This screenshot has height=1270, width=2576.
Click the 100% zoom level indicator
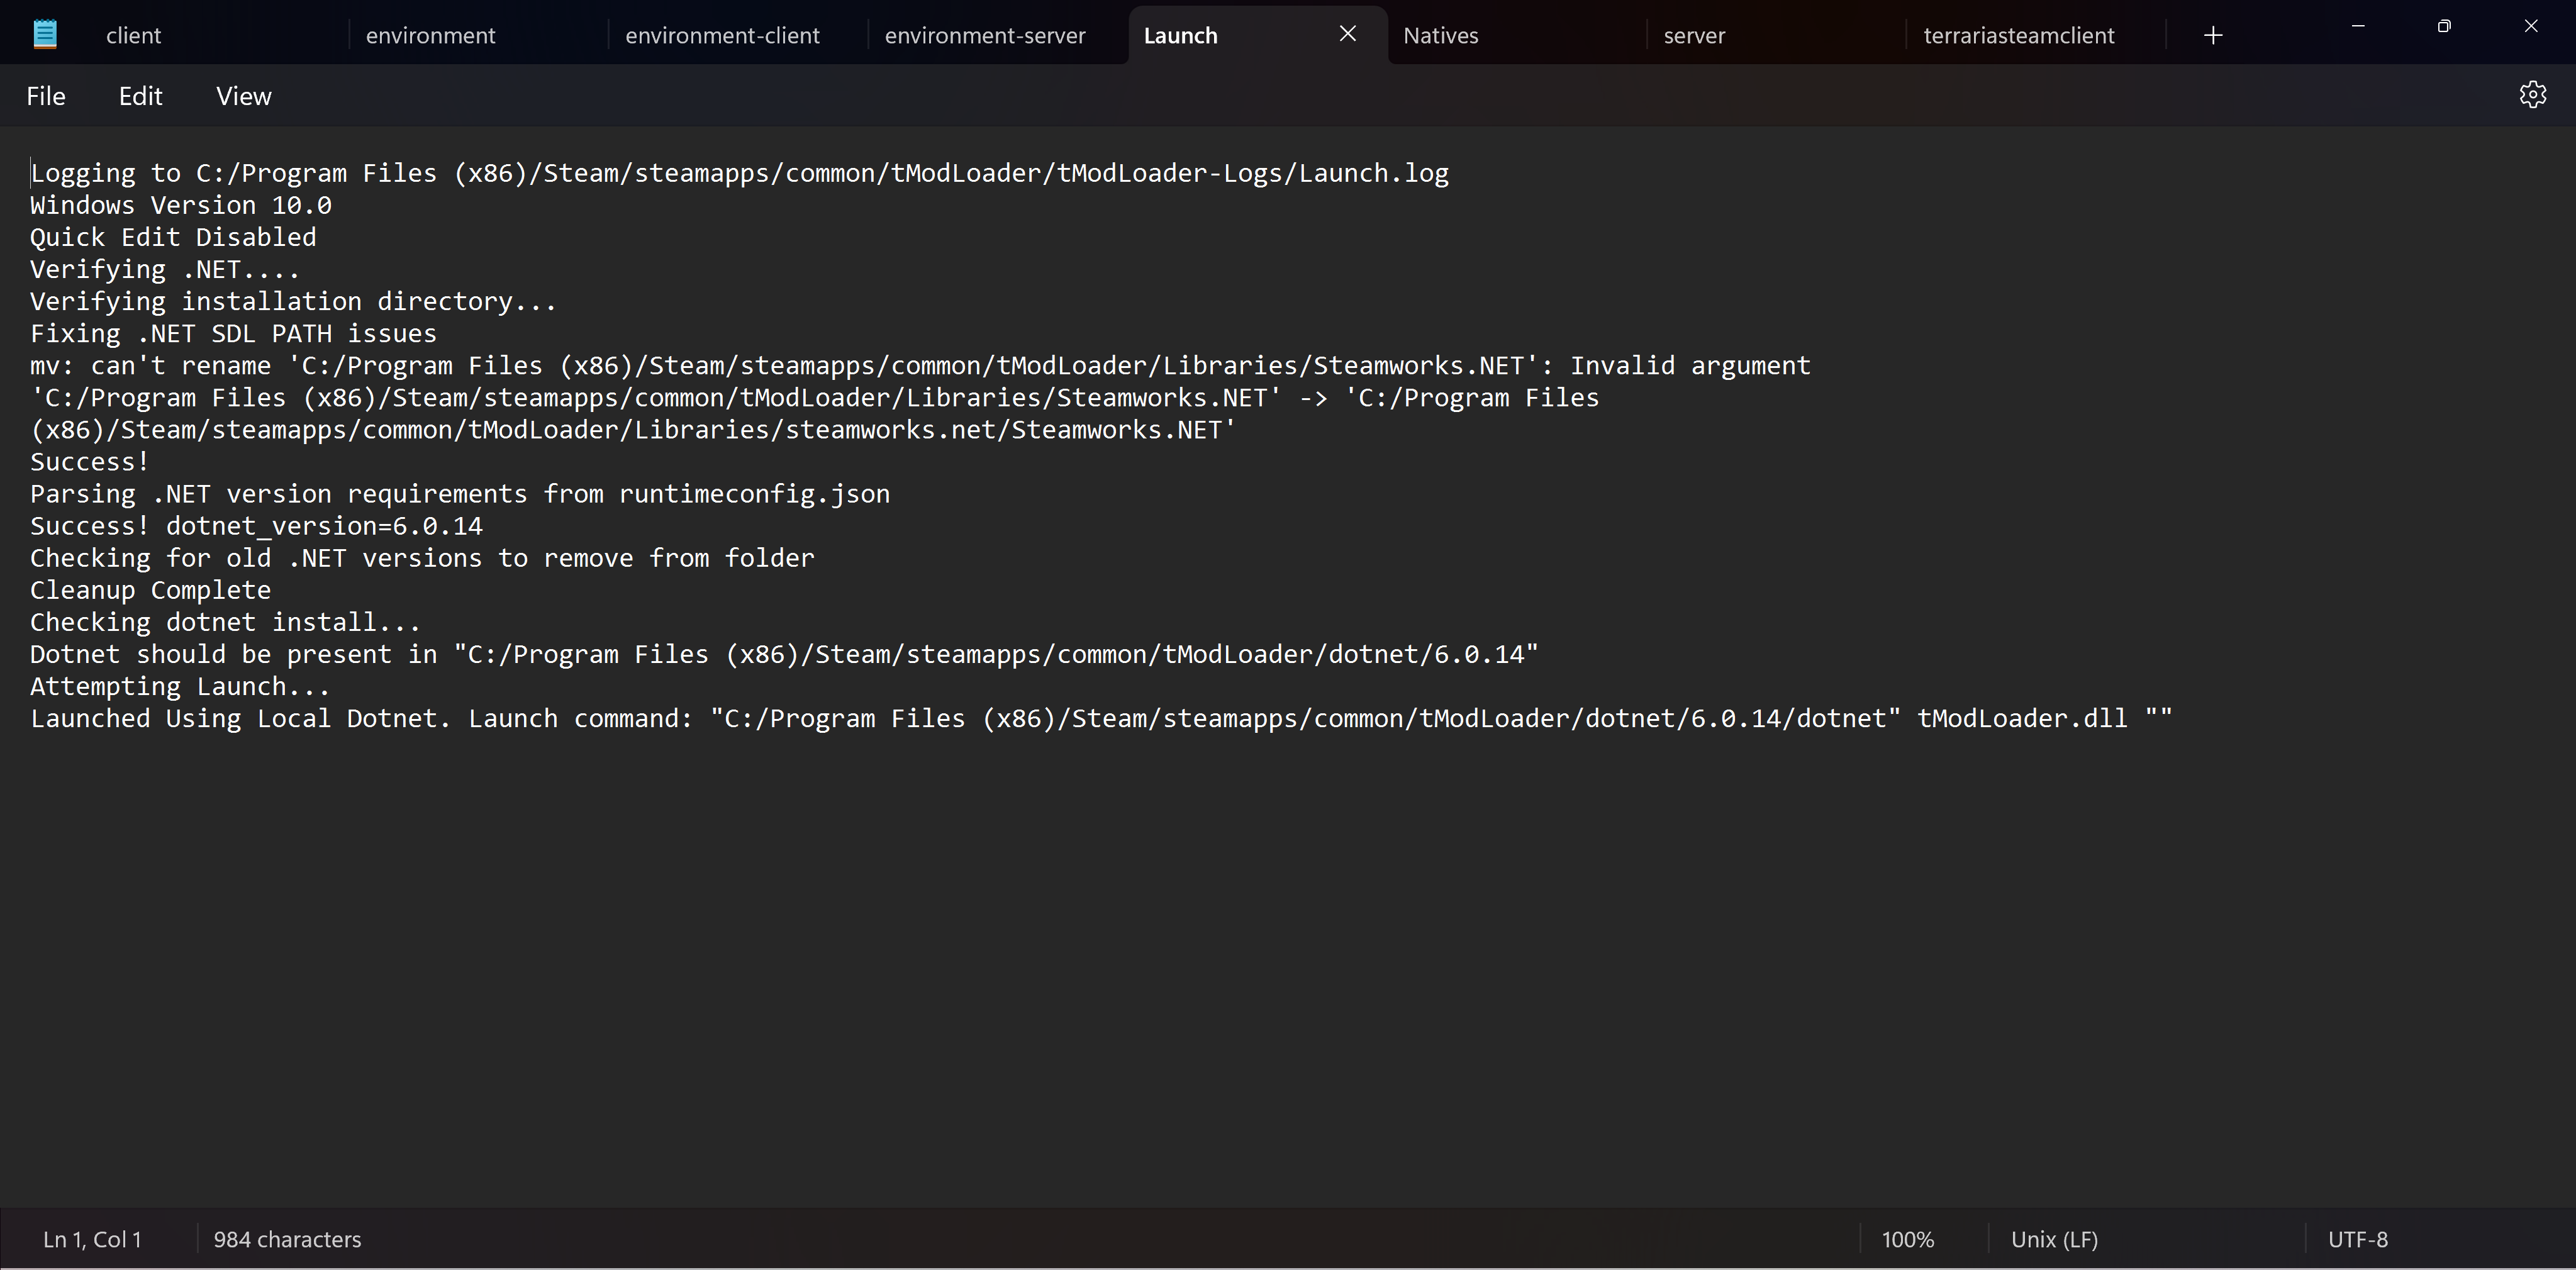(x=1907, y=1239)
